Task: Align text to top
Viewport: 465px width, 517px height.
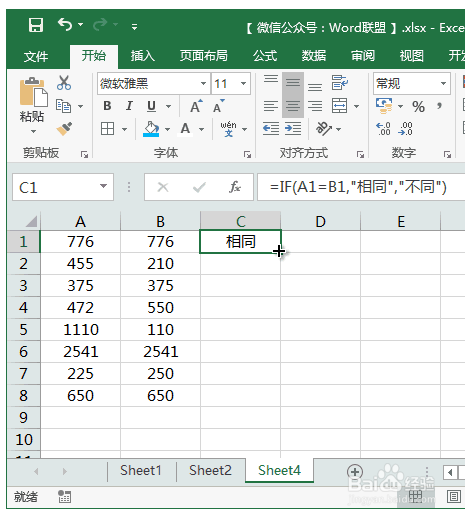Action: point(271,80)
